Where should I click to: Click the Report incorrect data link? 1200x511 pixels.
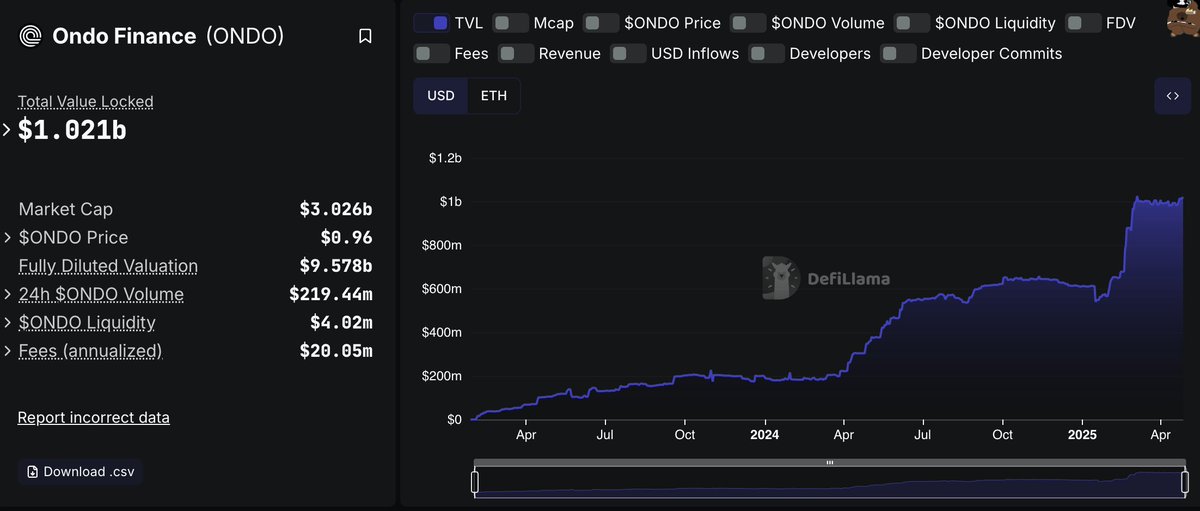[x=94, y=417]
